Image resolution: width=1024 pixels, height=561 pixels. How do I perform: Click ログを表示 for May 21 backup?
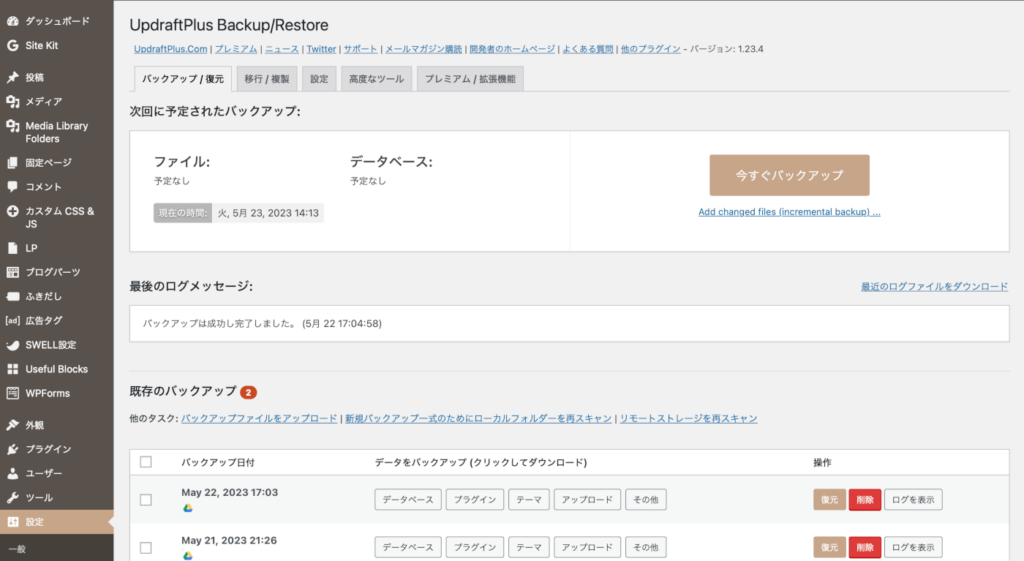click(x=913, y=547)
